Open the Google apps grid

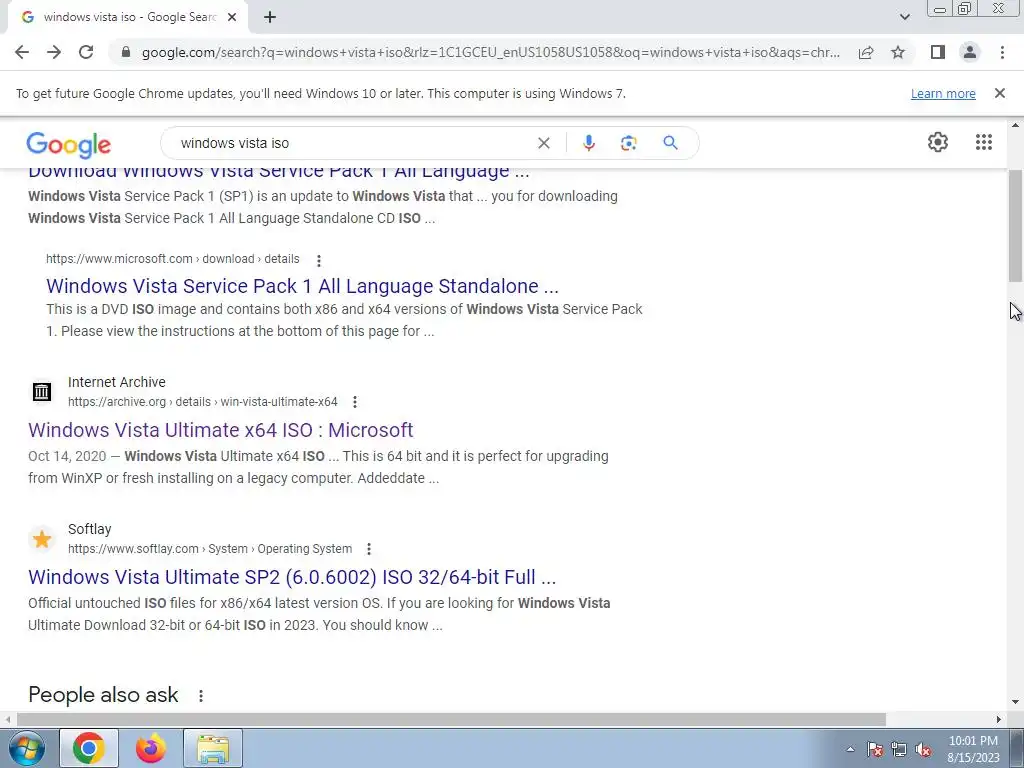click(984, 142)
